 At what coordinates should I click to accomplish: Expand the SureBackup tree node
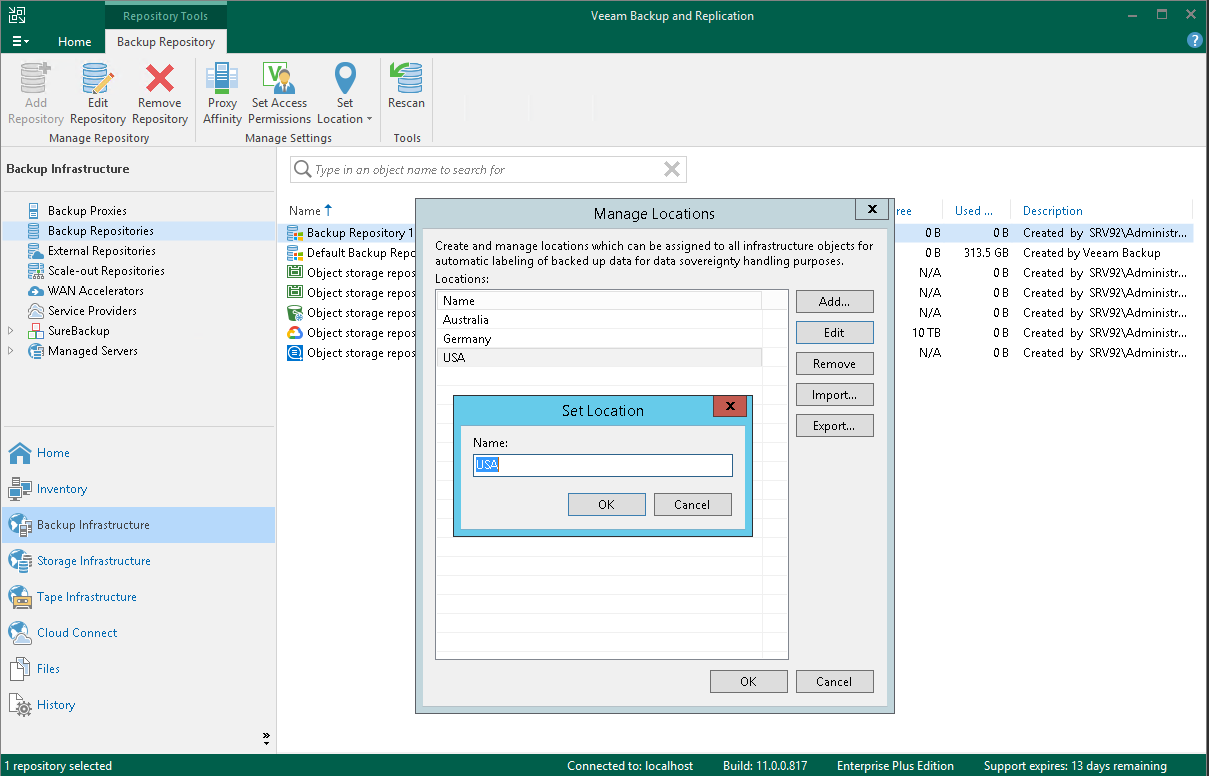point(11,331)
